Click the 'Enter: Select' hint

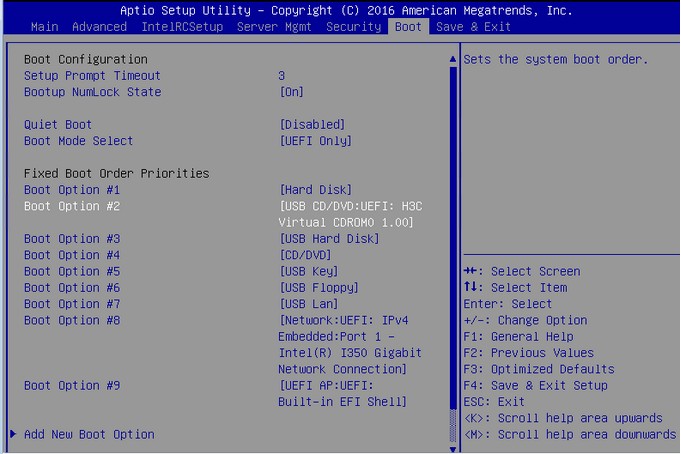tap(508, 304)
